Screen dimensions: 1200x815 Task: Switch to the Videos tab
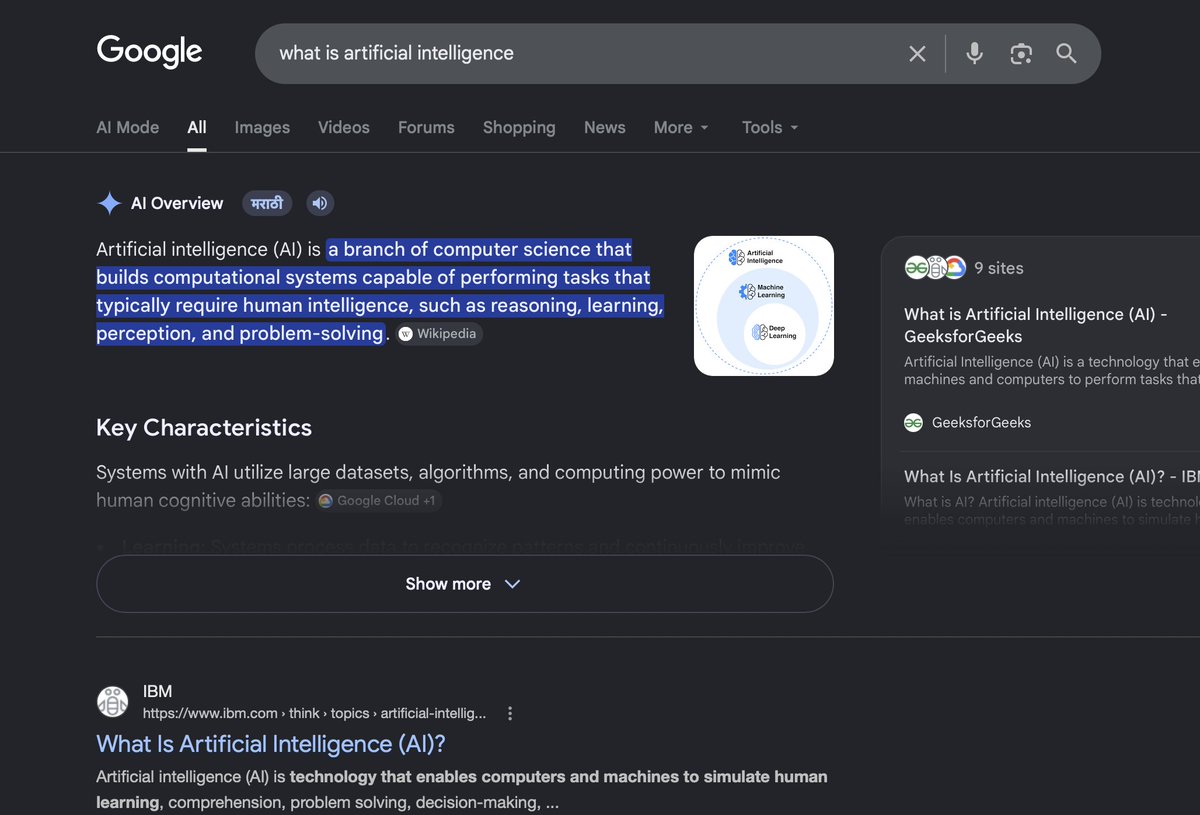pos(344,127)
